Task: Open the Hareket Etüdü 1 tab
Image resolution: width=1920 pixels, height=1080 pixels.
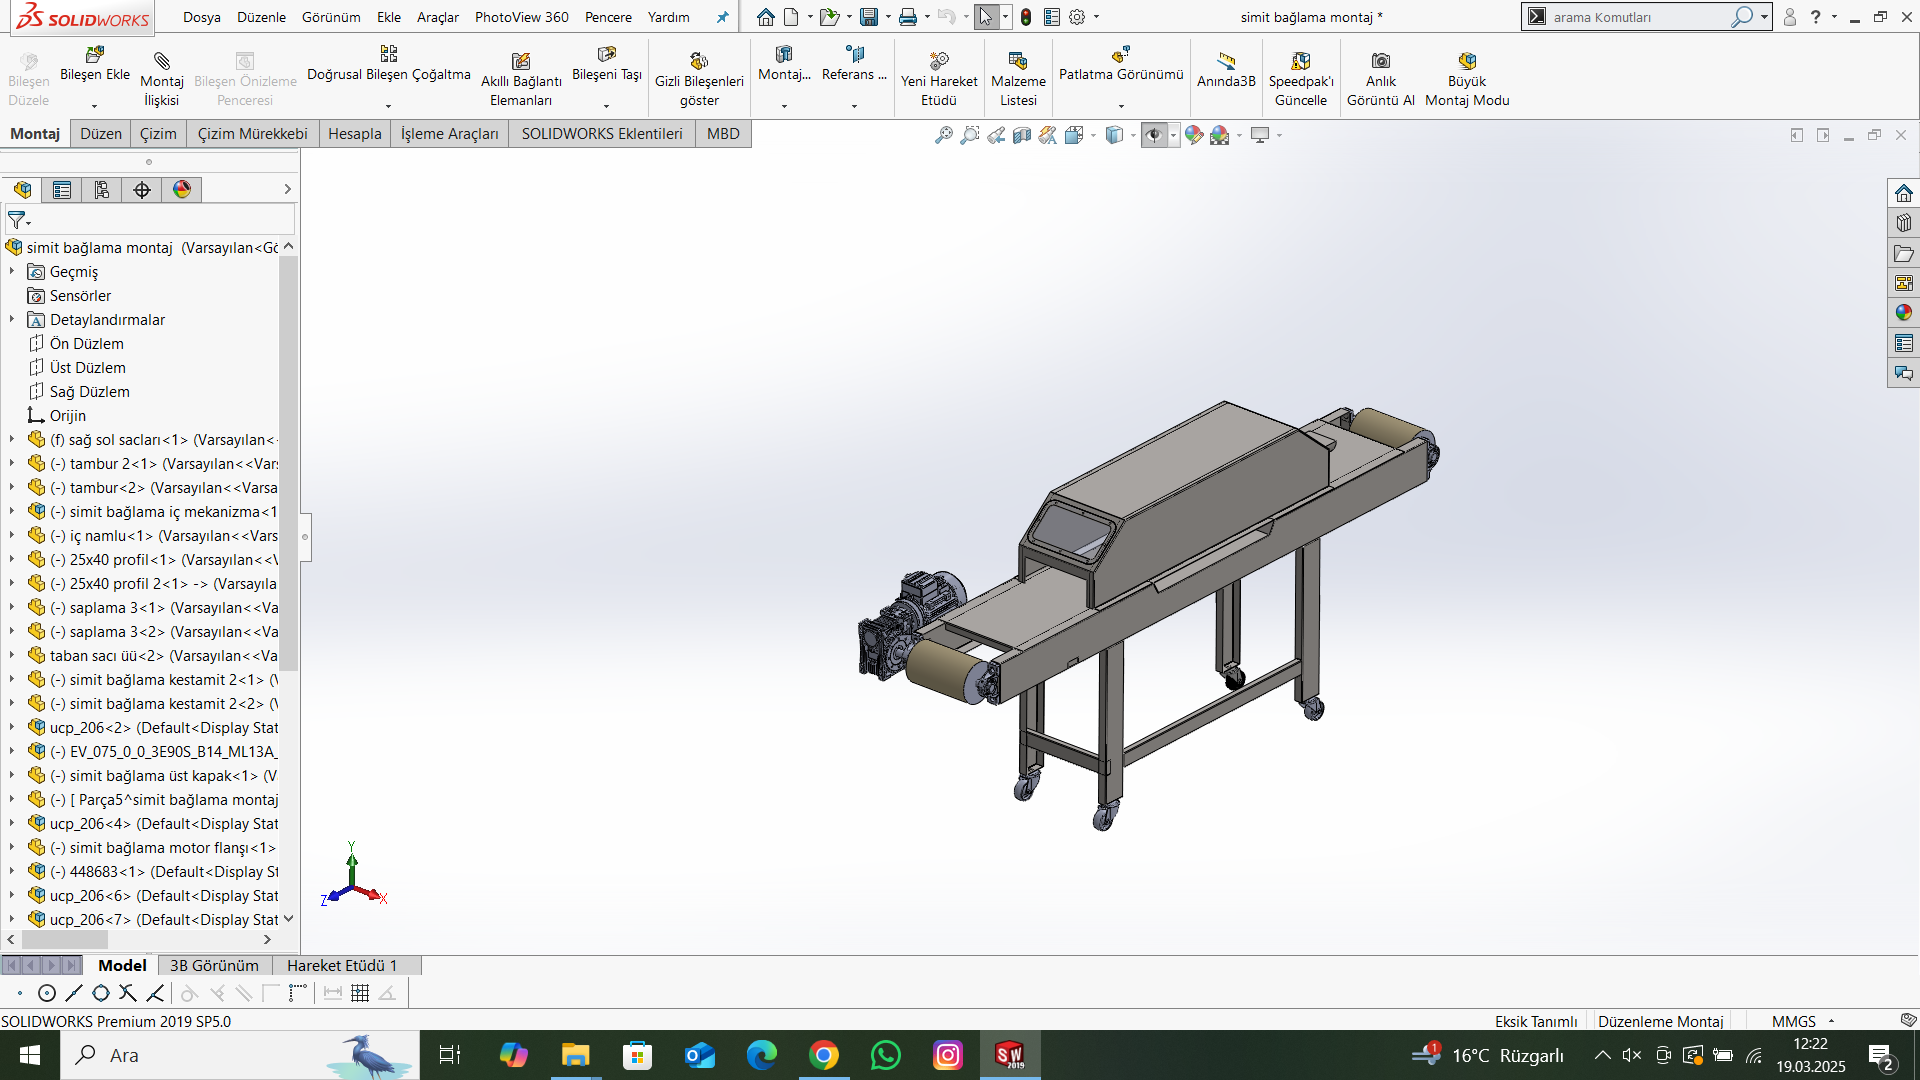Action: [x=342, y=965]
